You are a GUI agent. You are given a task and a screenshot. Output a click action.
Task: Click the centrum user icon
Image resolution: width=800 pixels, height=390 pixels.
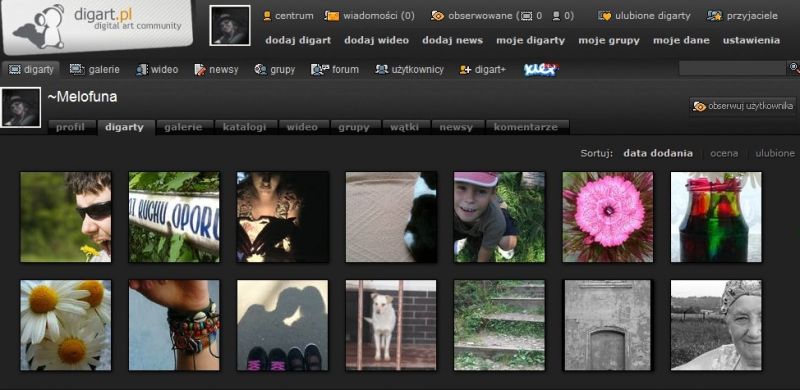pyautogui.click(x=267, y=16)
